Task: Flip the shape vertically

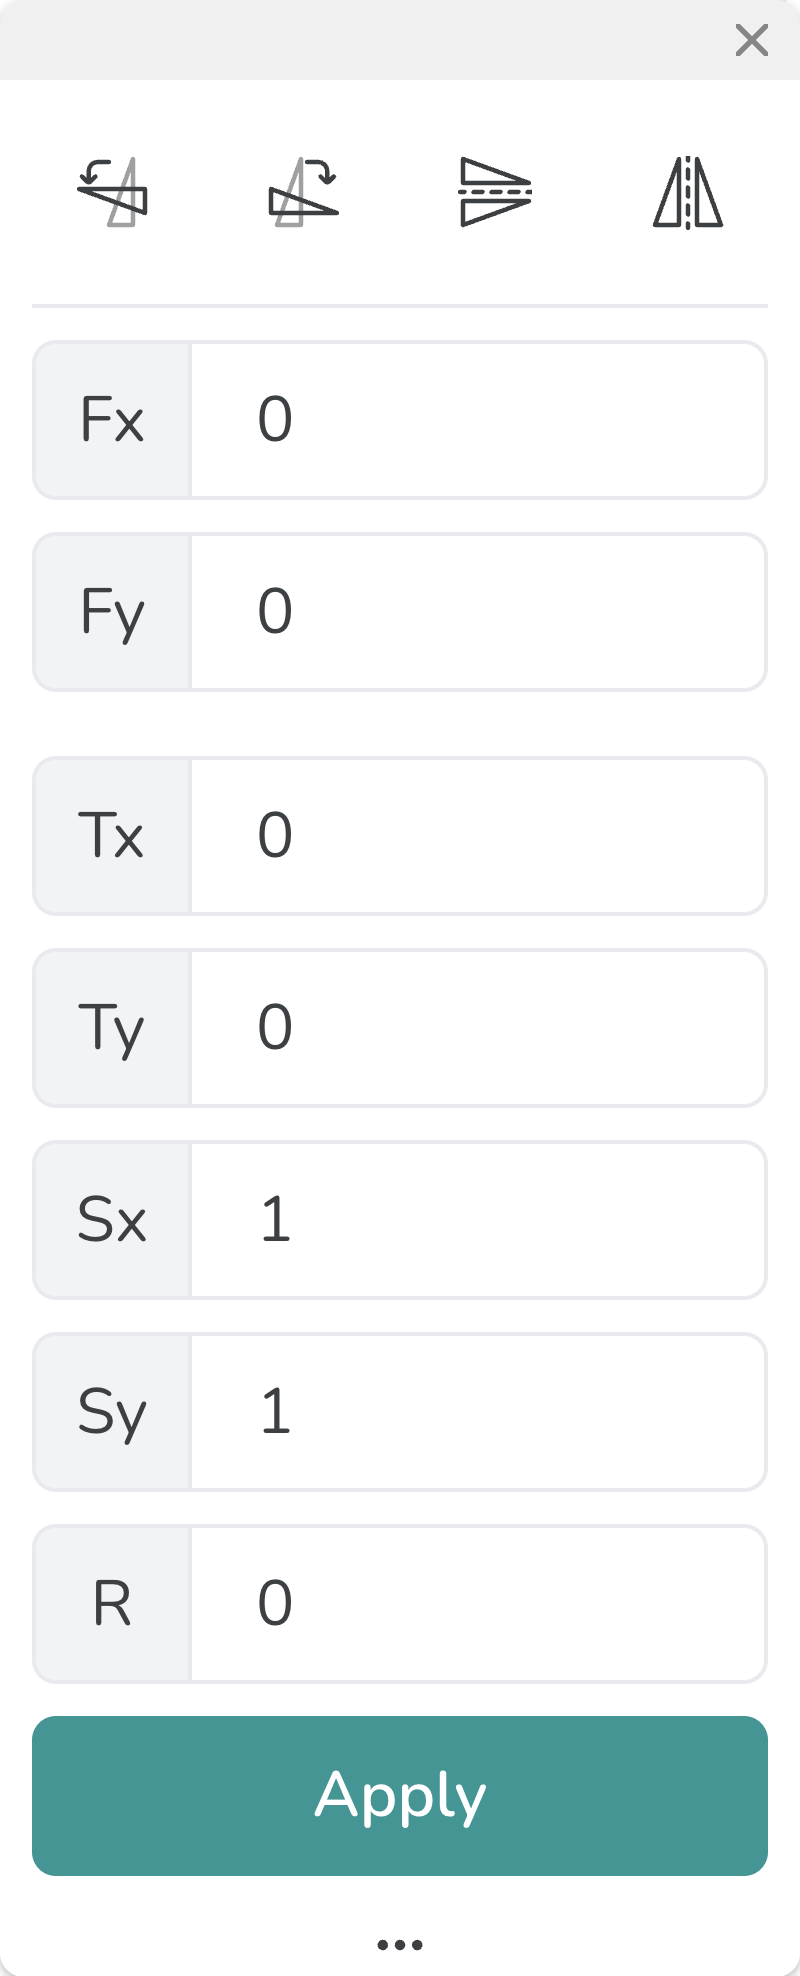Action: pyautogui.click(x=495, y=192)
